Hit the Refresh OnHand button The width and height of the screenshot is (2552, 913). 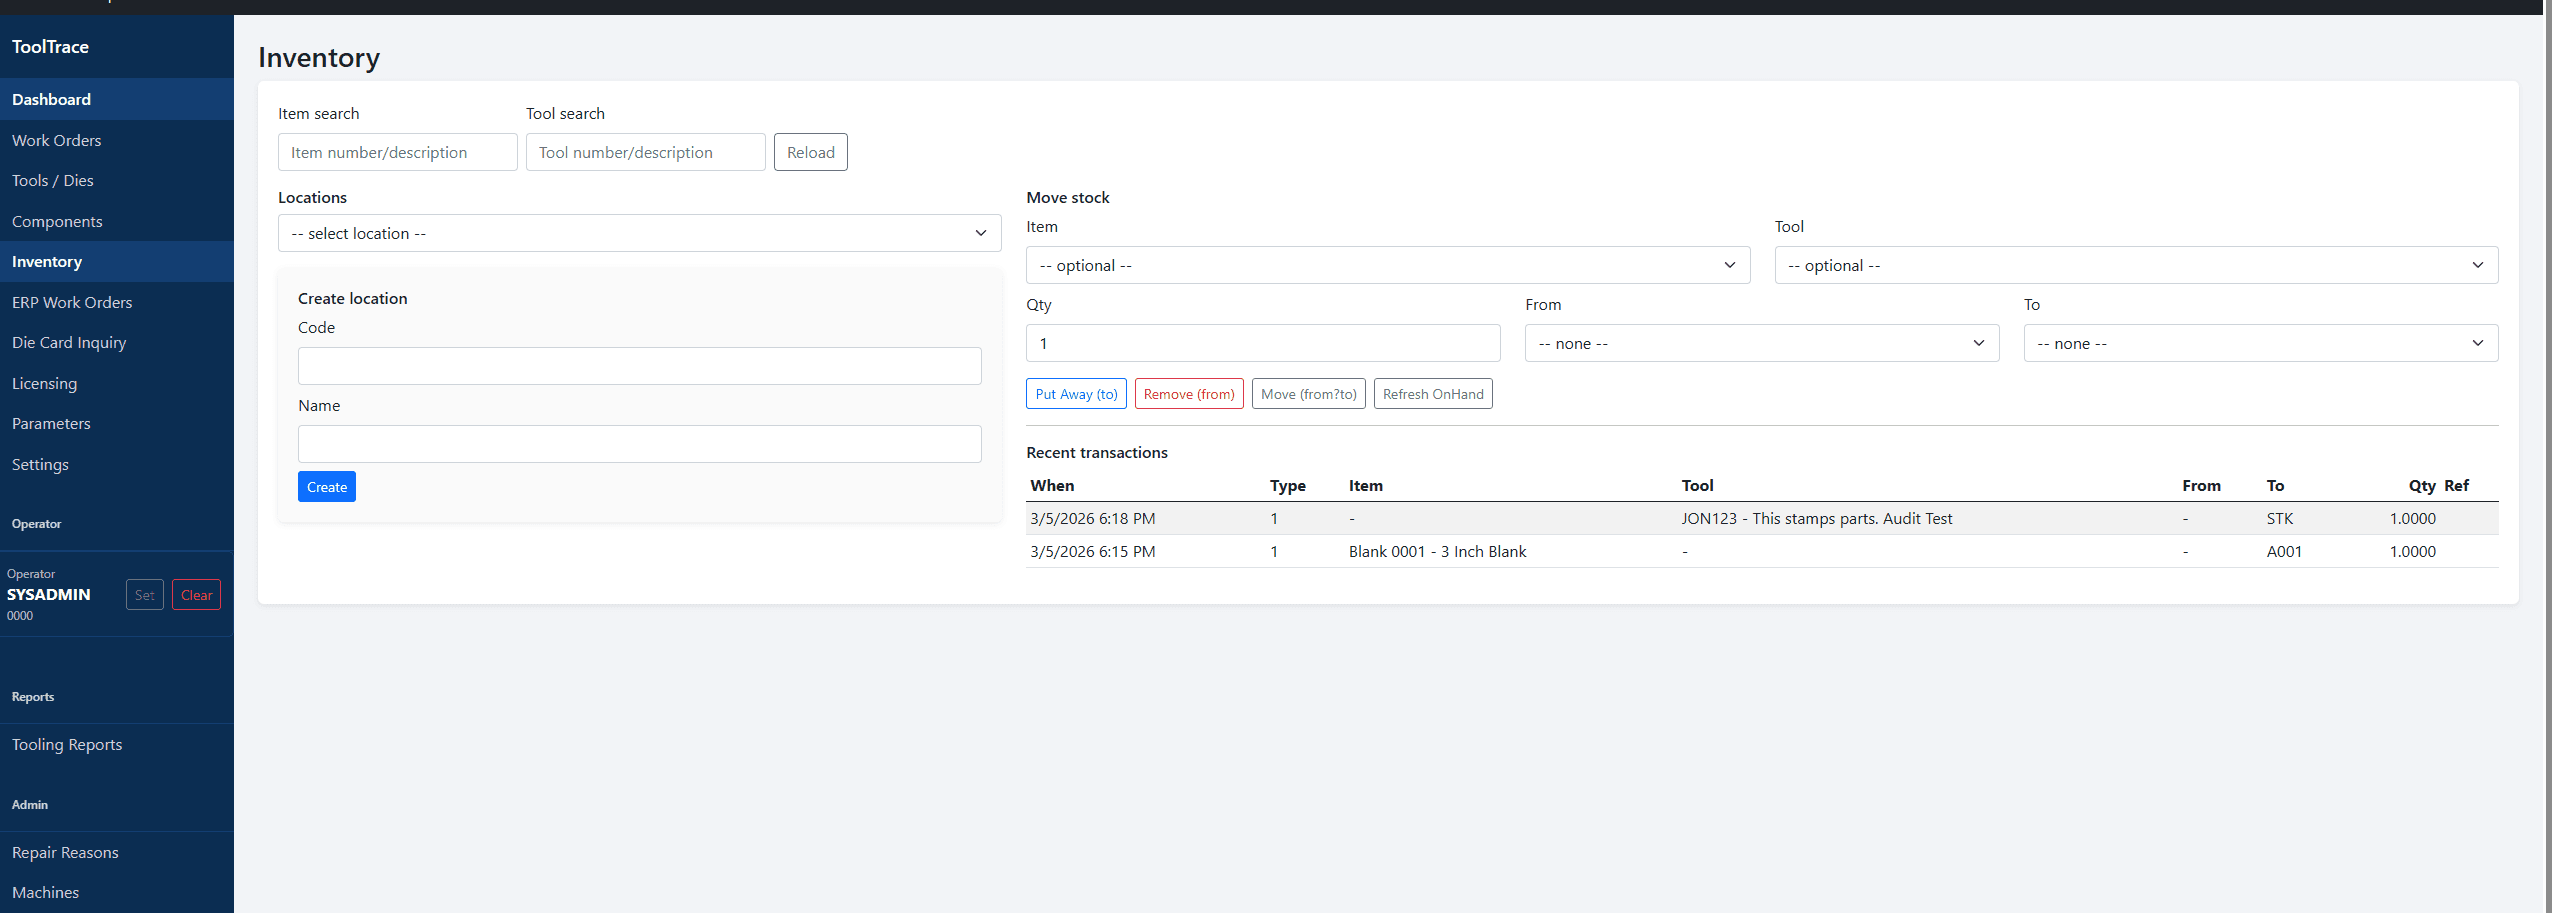[x=1432, y=394]
